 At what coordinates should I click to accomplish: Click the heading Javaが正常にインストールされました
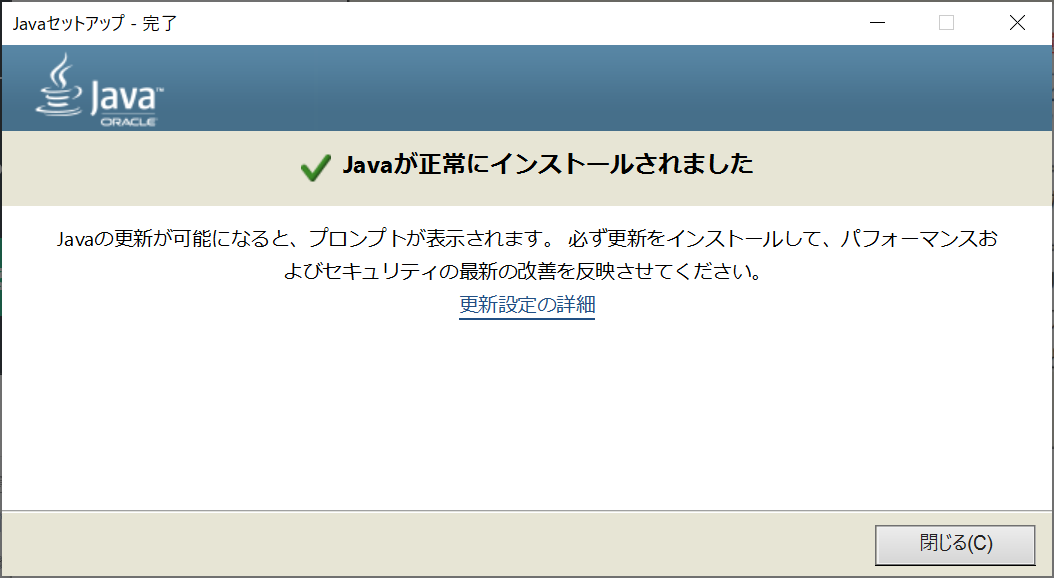pos(548,165)
